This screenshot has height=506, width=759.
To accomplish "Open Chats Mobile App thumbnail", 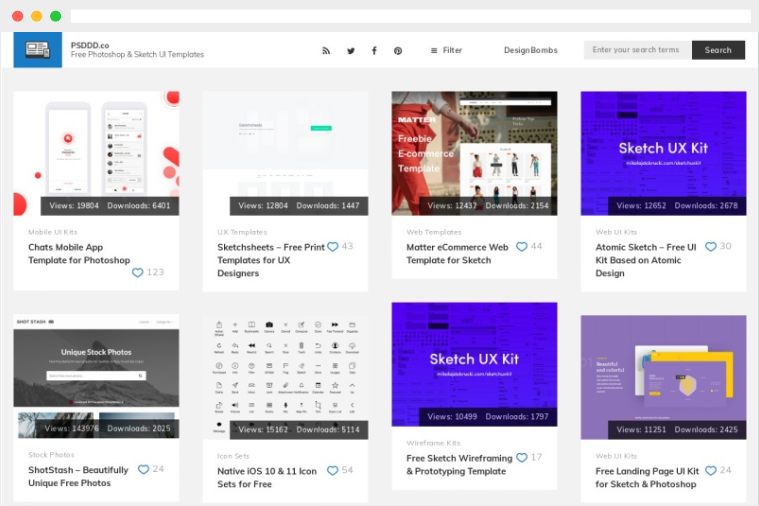I will click(x=96, y=153).
